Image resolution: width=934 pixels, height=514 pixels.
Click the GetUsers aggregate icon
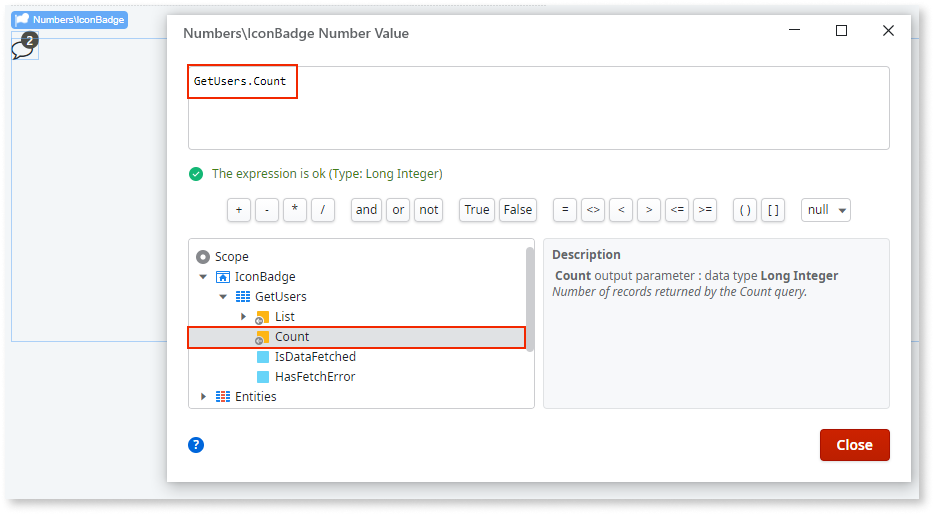pyautogui.click(x=243, y=297)
